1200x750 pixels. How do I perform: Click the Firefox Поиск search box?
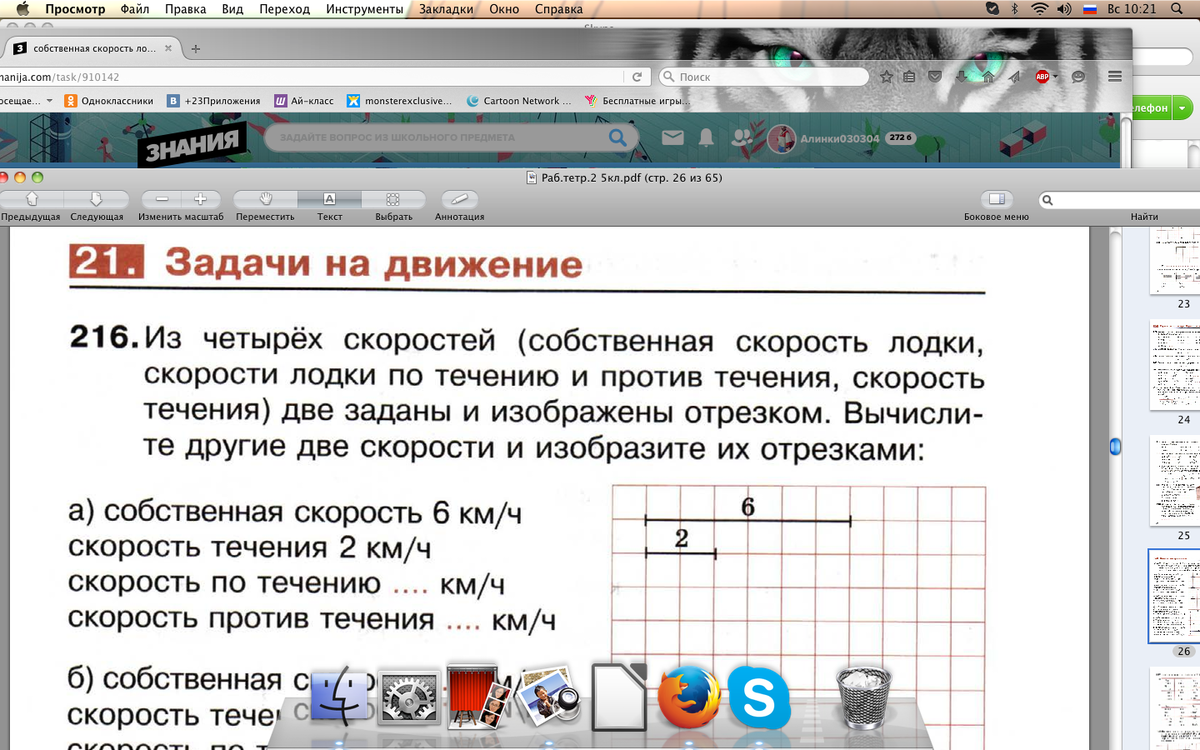pyautogui.click(x=763, y=76)
